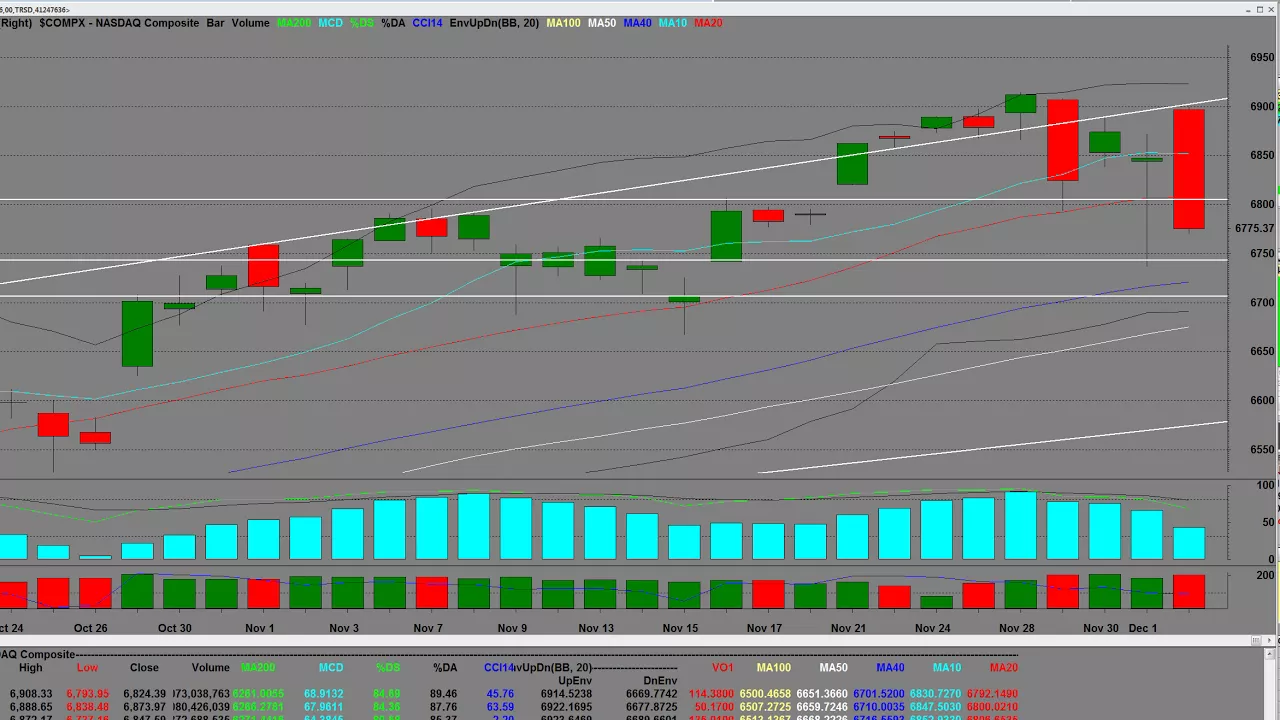Select MA50 in the top chart legend
Image resolution: width=1280 pixels, height=720 pixels.
602,23
